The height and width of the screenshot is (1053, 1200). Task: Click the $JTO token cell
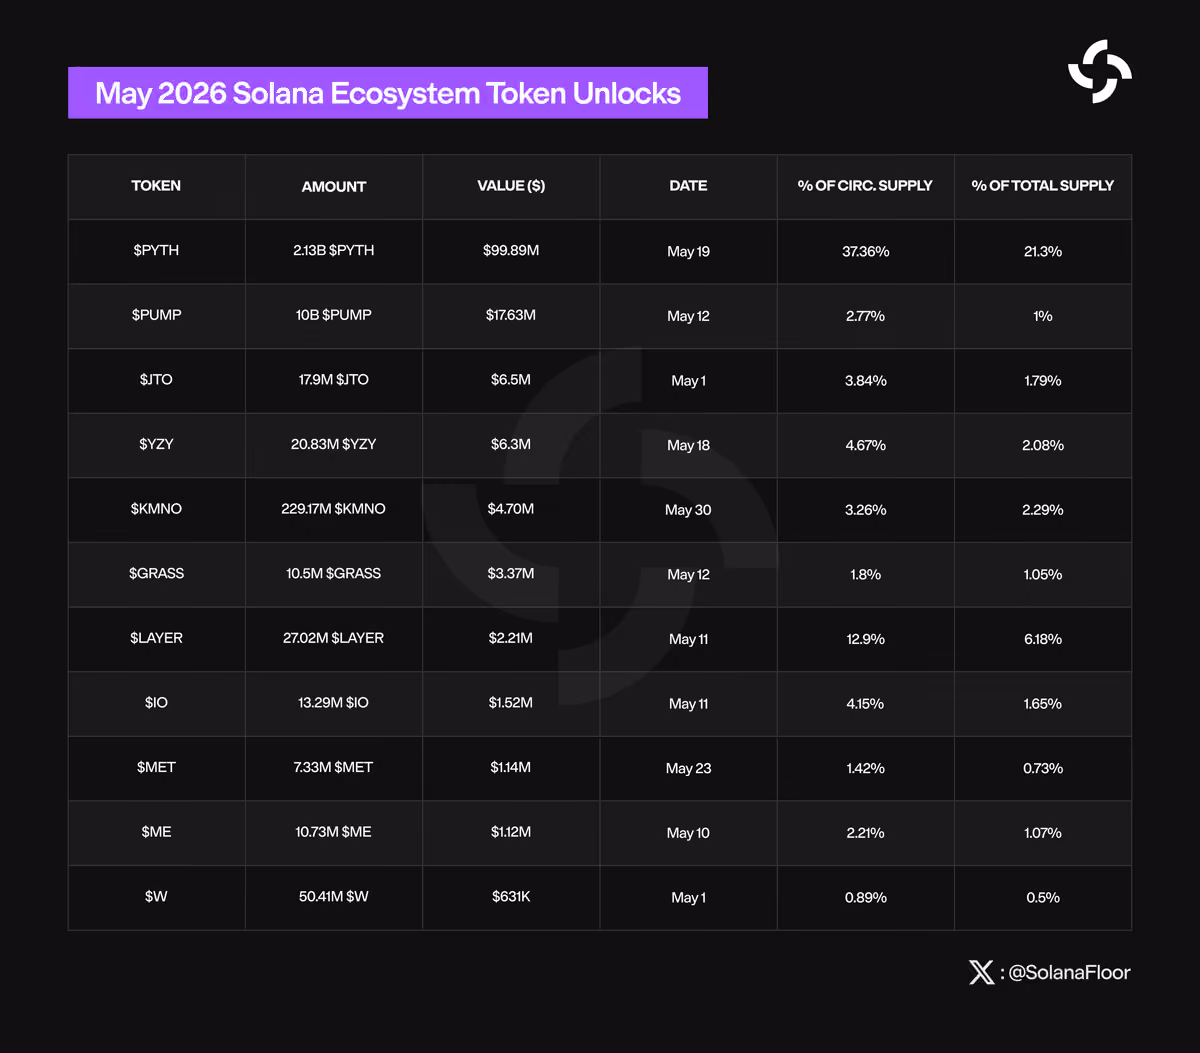click(156, 379)
